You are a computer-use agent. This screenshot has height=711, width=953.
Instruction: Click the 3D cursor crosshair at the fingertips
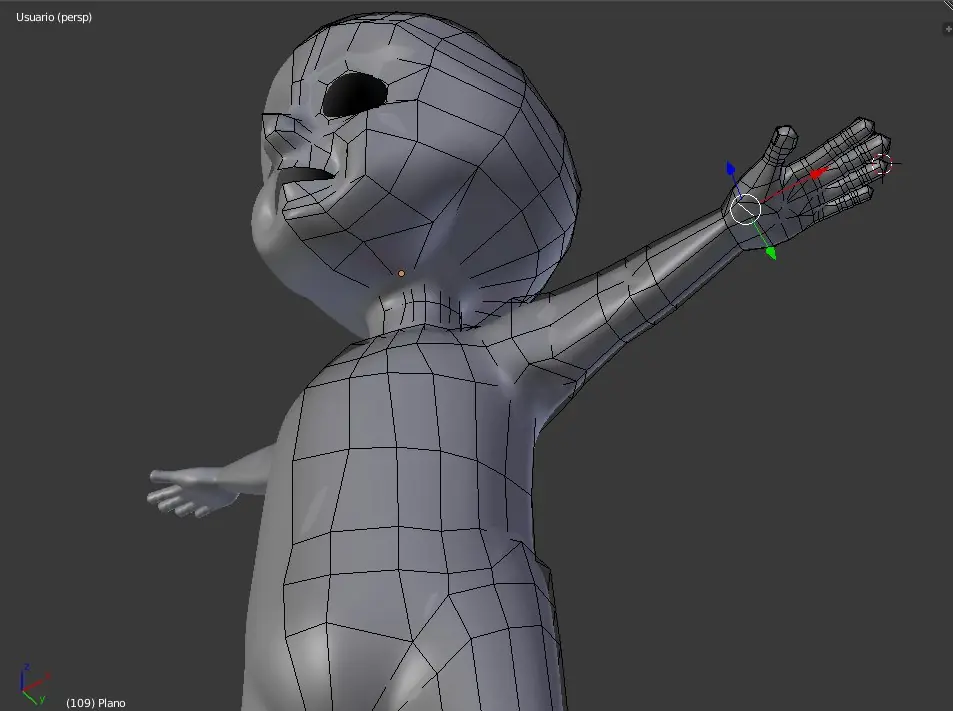(x=881, y=164)
